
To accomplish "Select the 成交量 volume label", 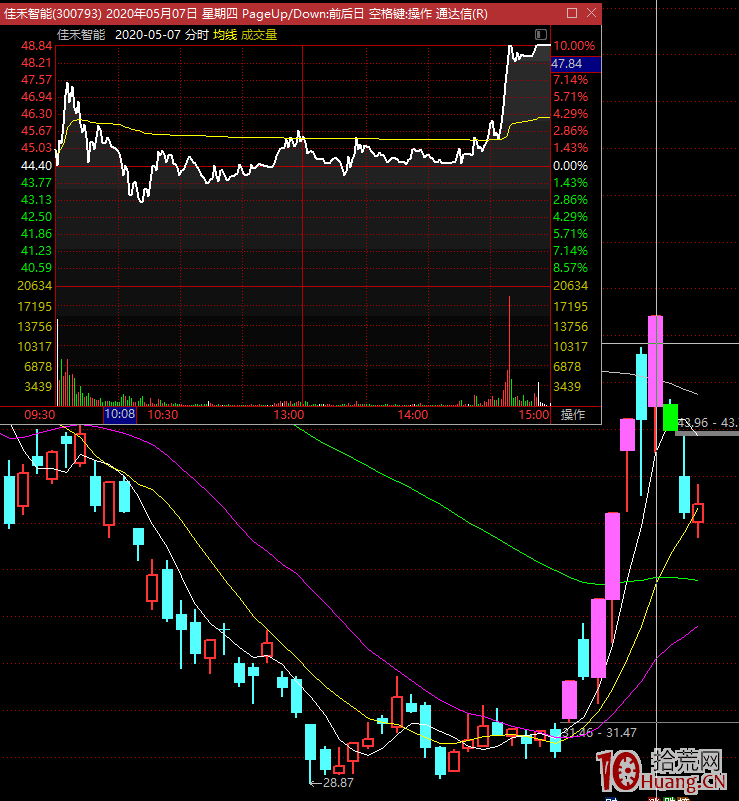I will tap(259, 34).
